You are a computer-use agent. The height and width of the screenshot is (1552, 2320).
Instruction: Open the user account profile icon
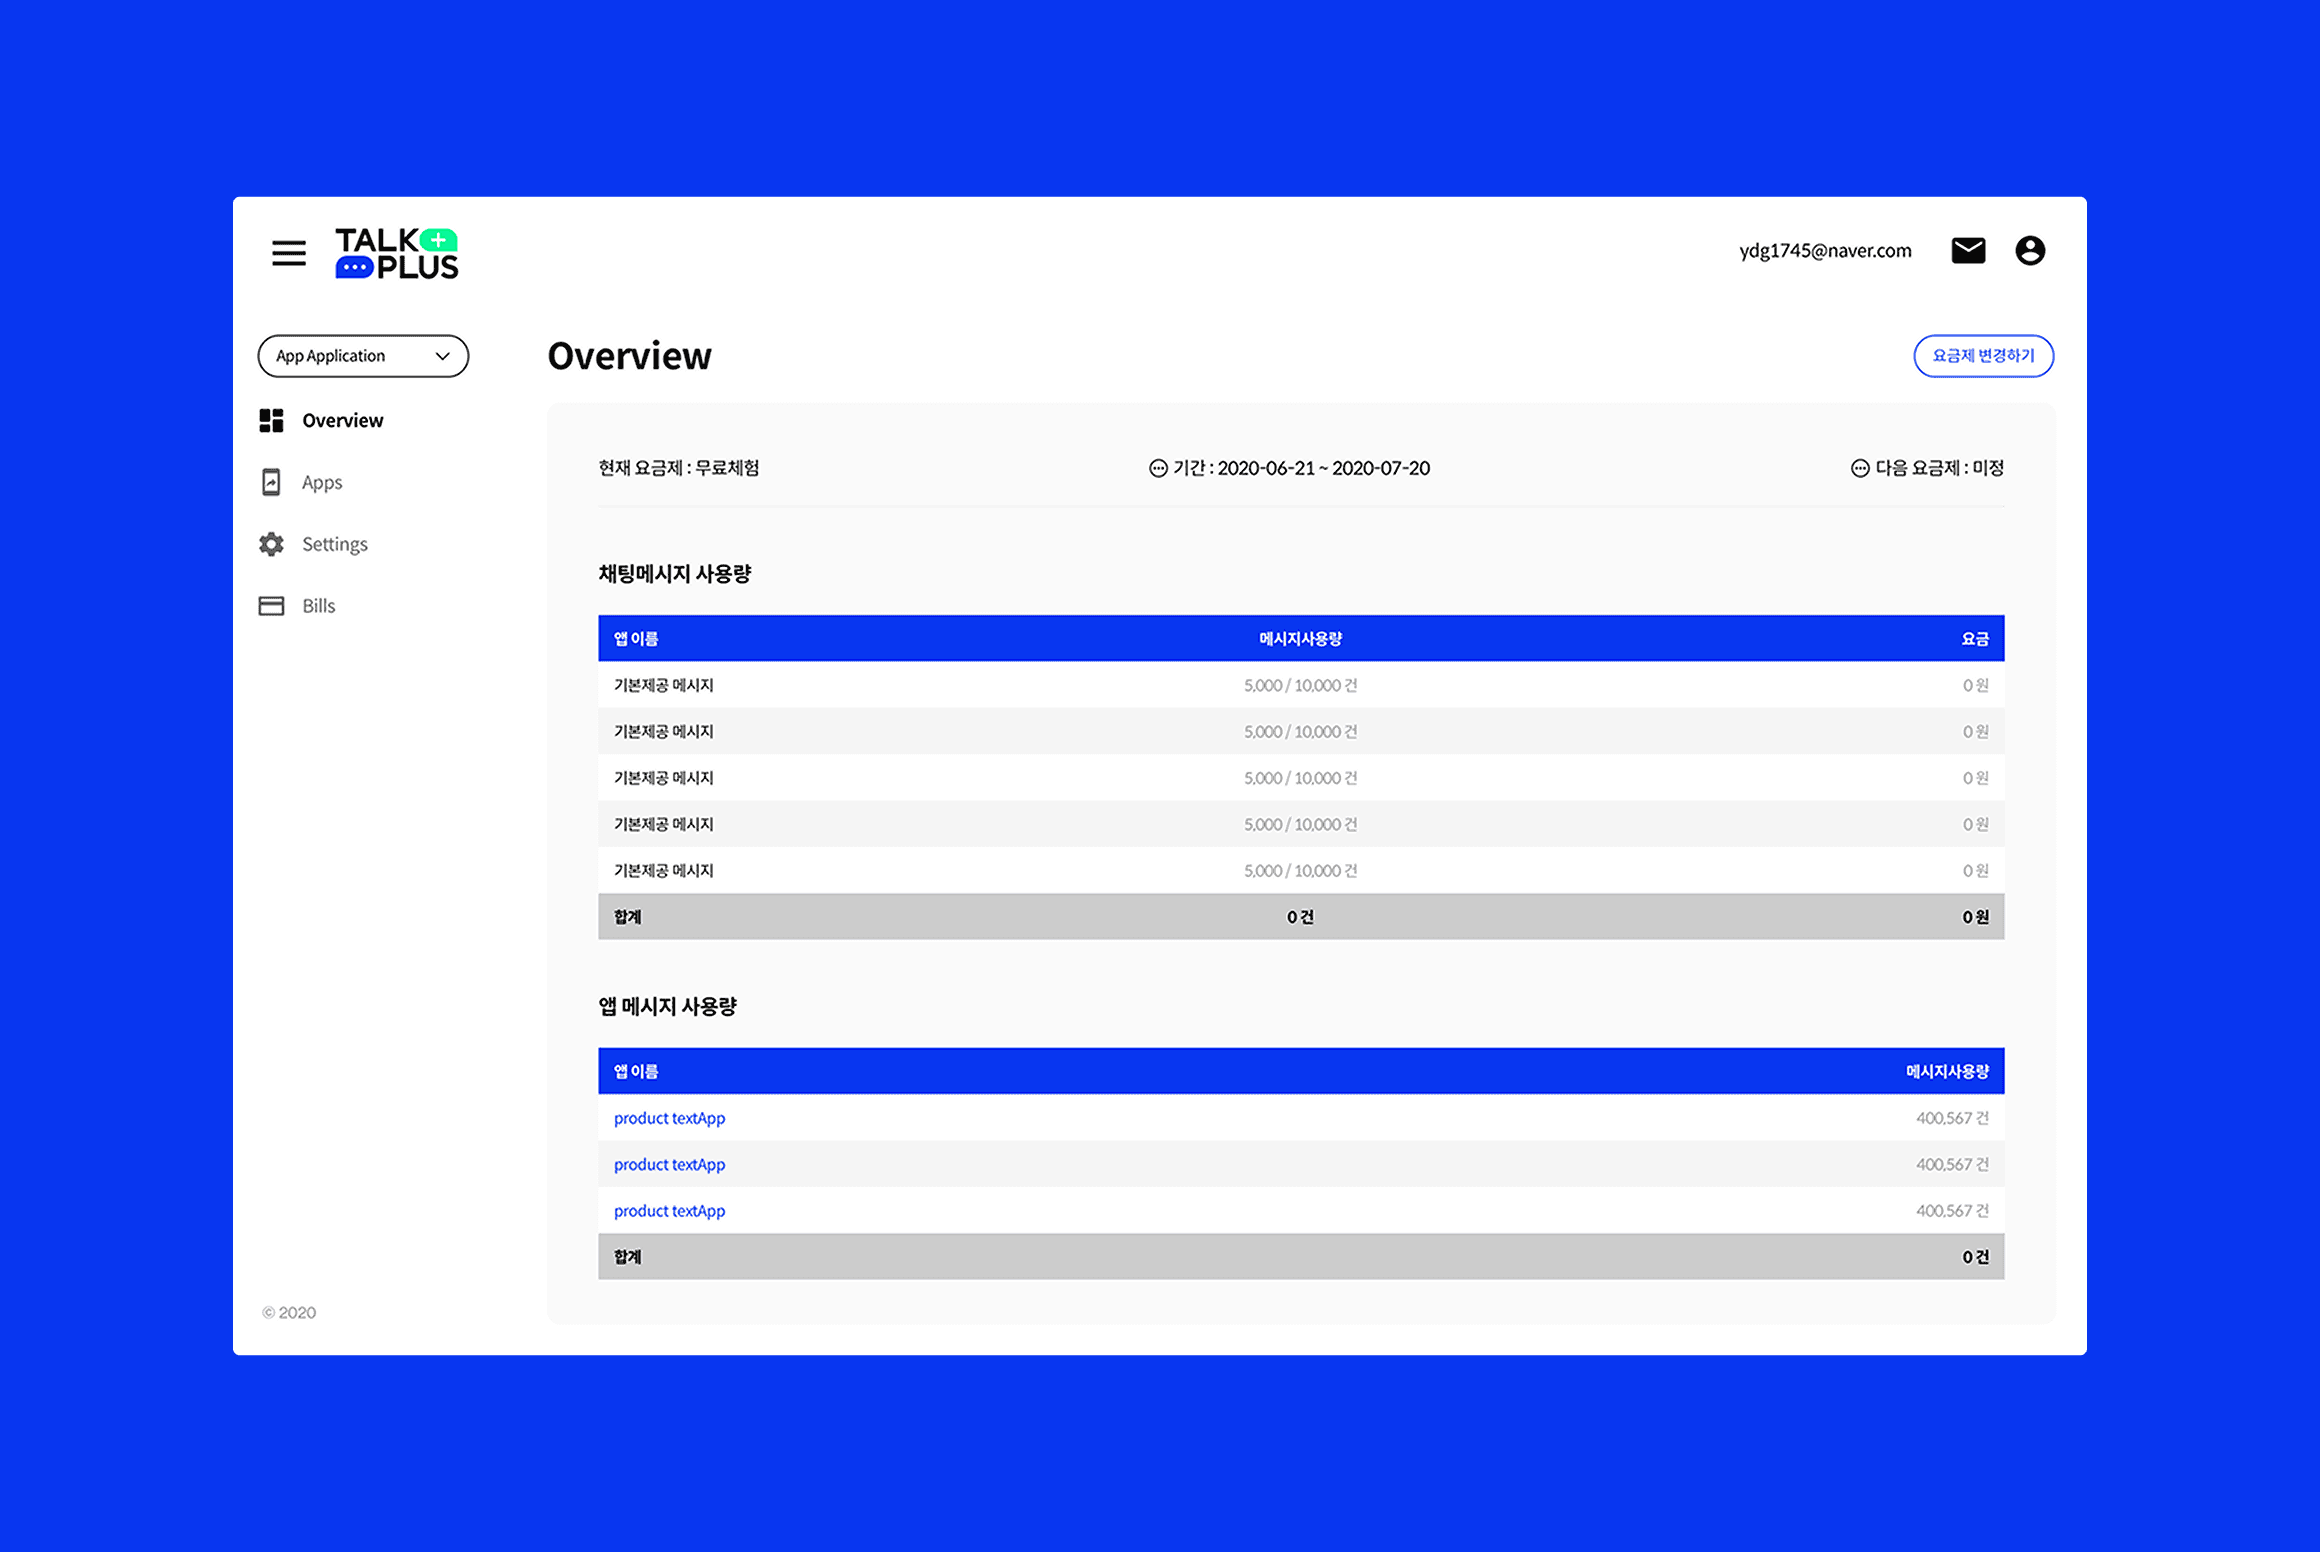(2029, 250)
